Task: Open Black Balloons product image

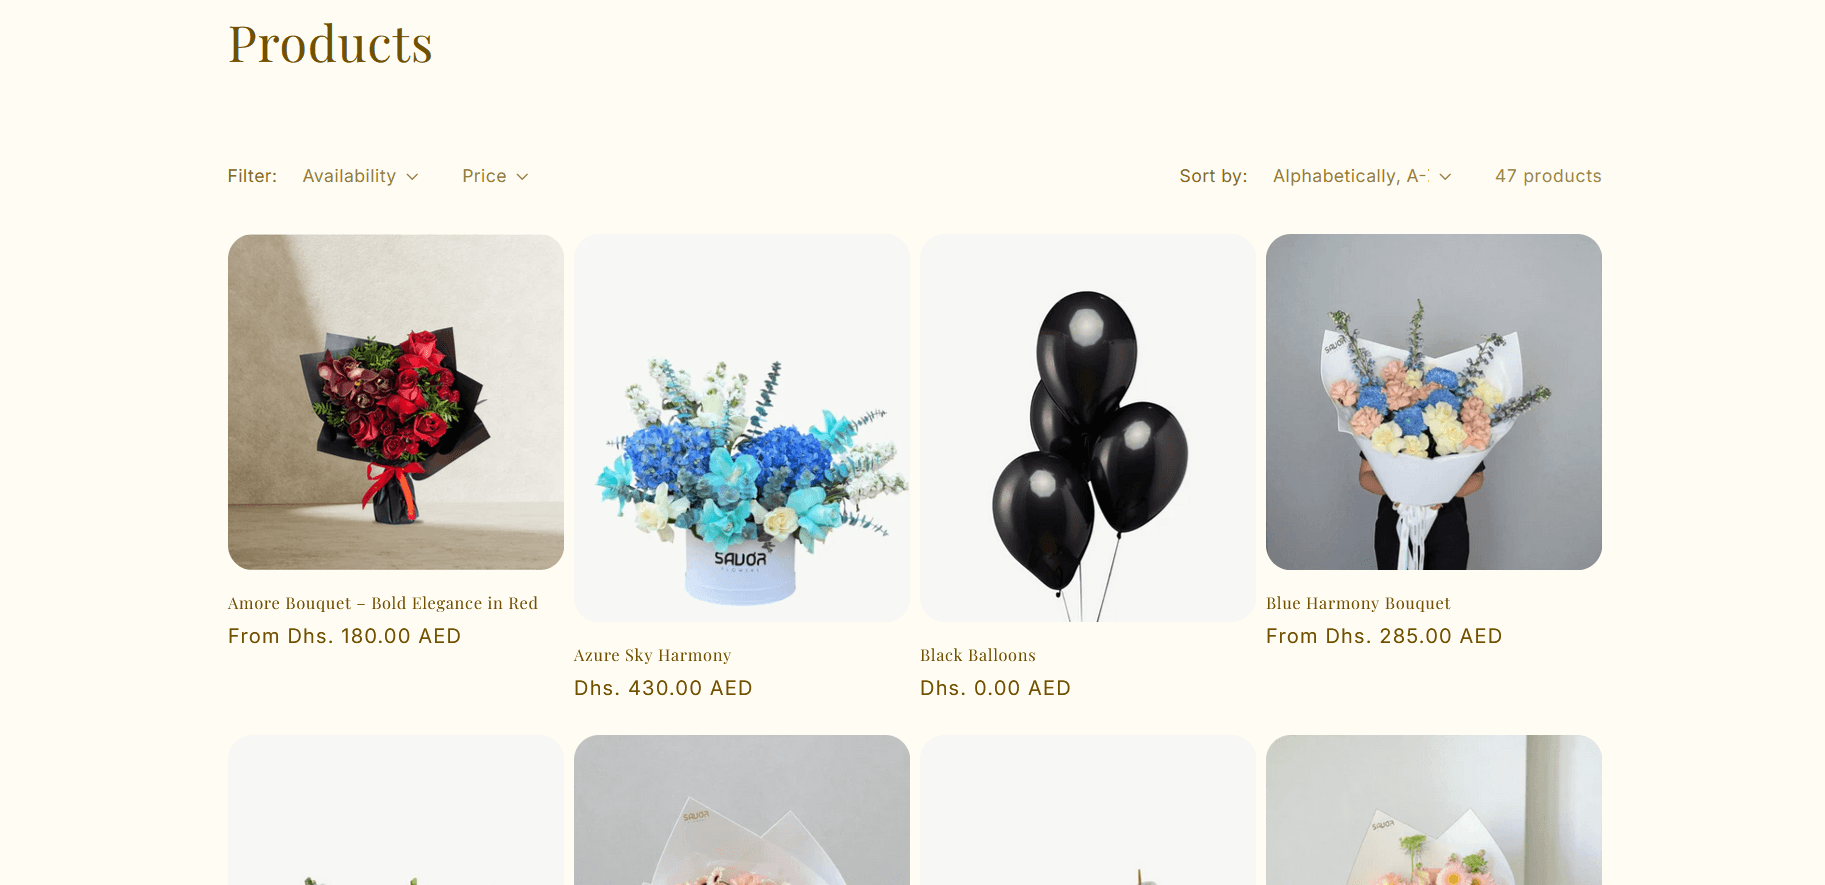Action: coord(1088,428)
